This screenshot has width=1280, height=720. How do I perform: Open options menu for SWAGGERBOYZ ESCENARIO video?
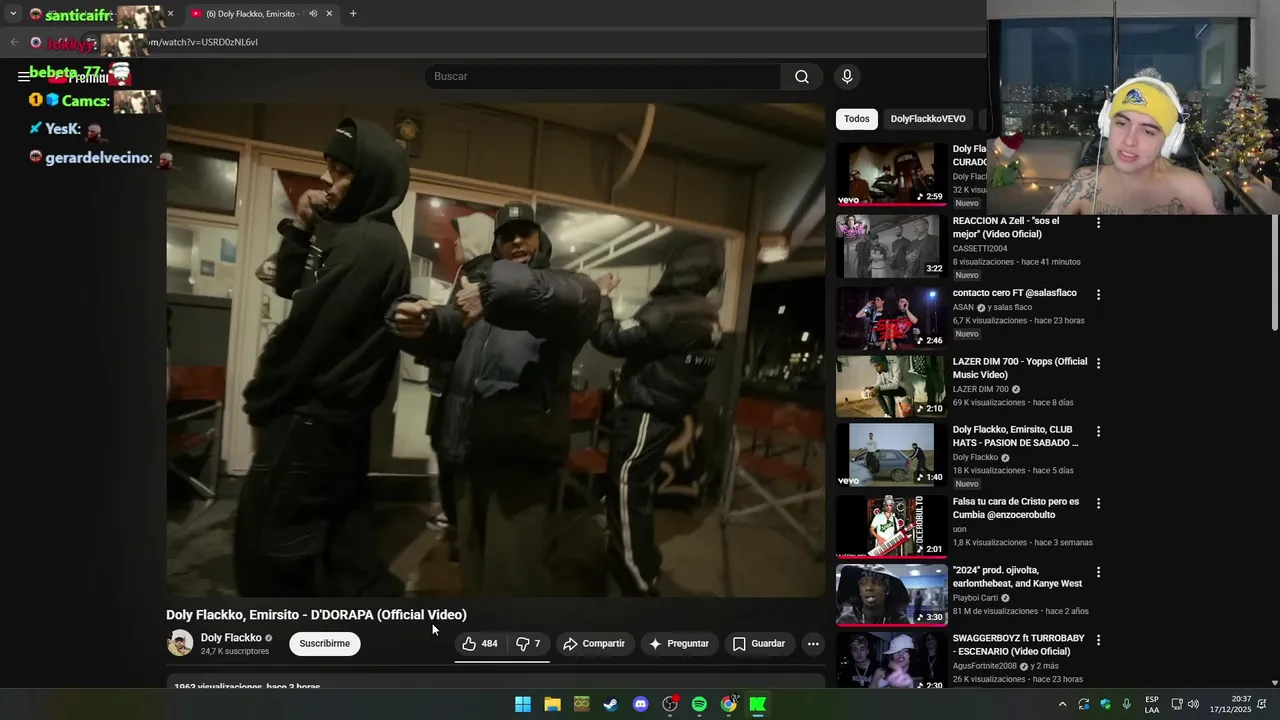[1098, 640]
